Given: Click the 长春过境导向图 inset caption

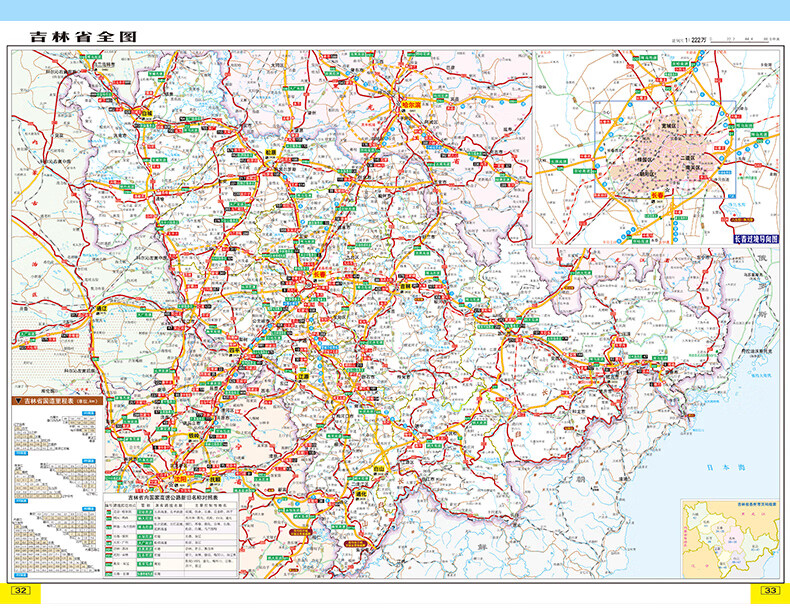Looking at the screenshot, I should click(756, 240).
